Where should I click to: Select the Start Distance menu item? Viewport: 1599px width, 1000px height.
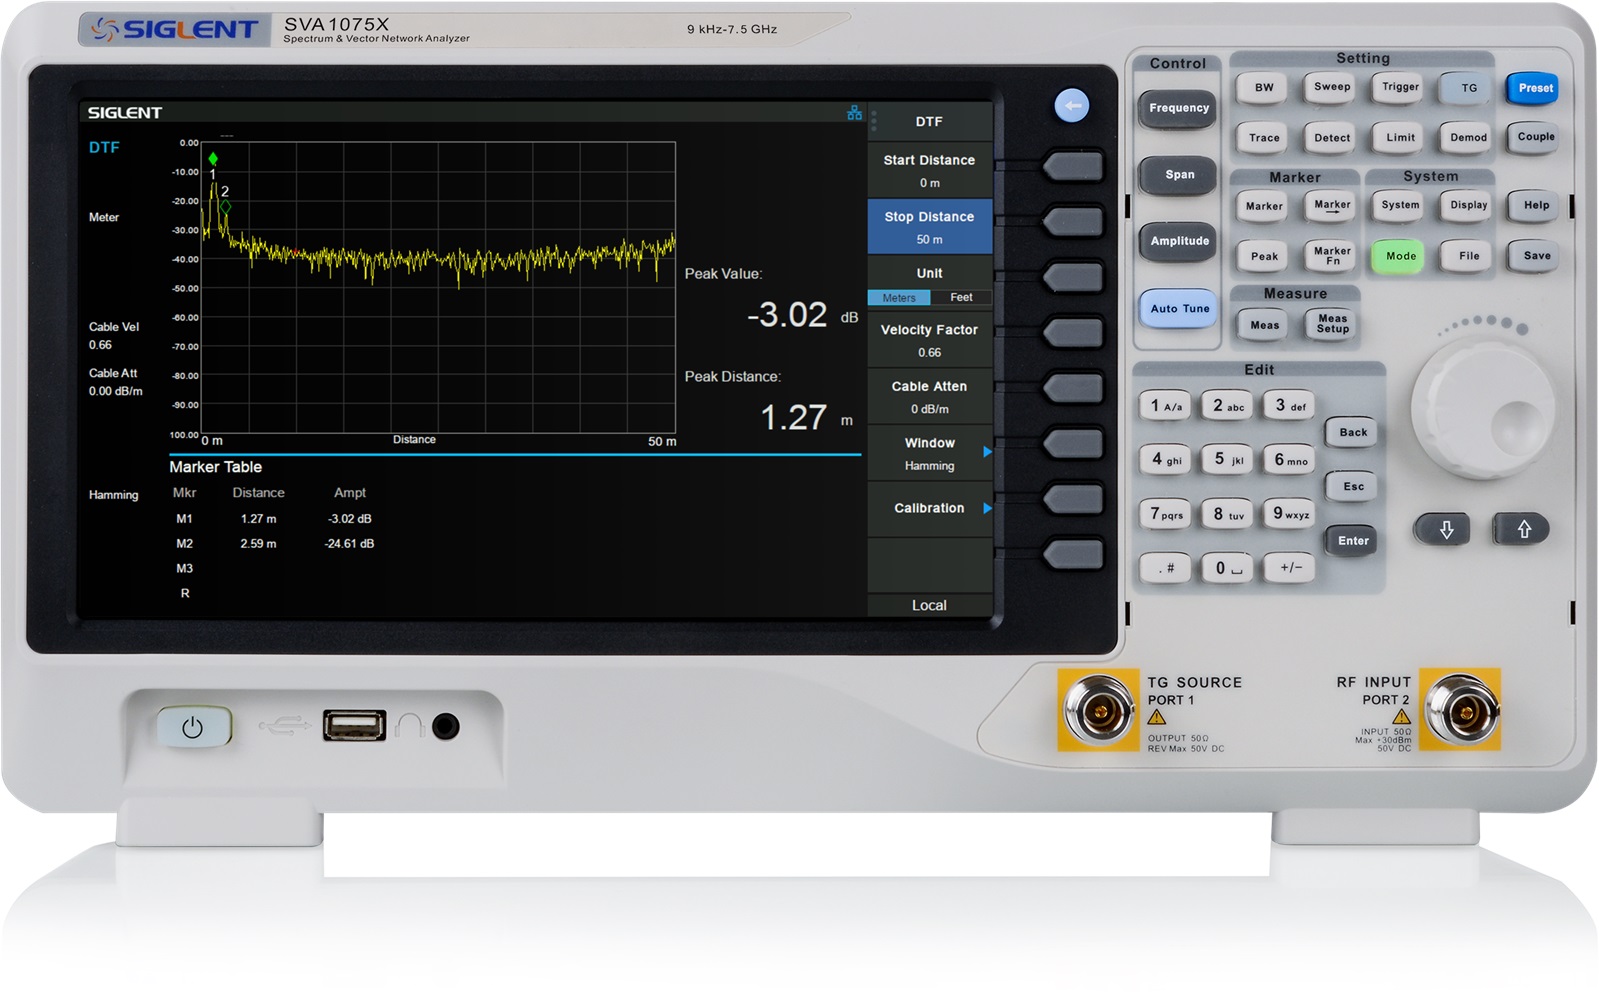929,170
